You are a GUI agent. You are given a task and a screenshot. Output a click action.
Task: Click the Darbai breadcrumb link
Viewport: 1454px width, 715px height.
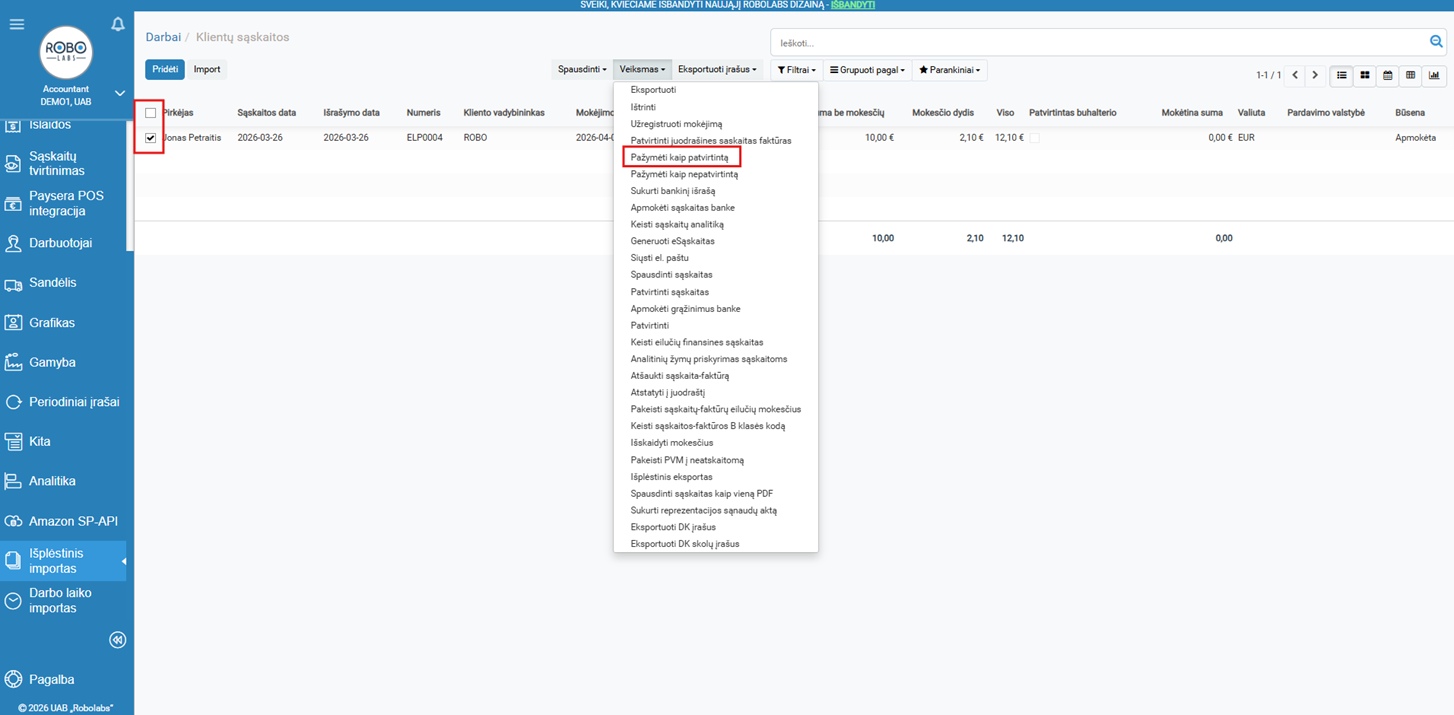tap(163, 37)
